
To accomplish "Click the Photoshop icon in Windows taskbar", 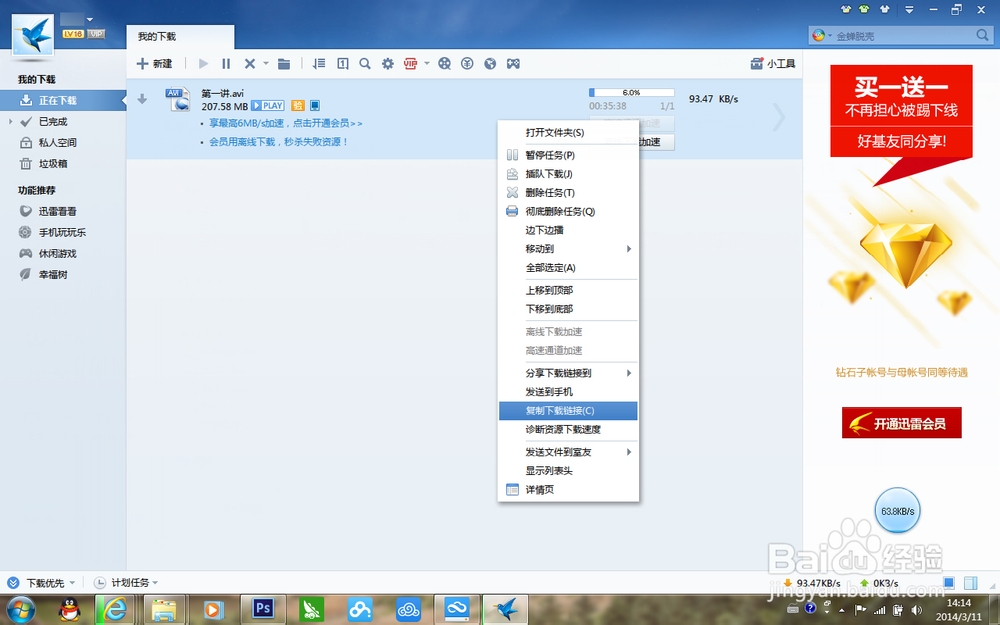I will [263, 609].
